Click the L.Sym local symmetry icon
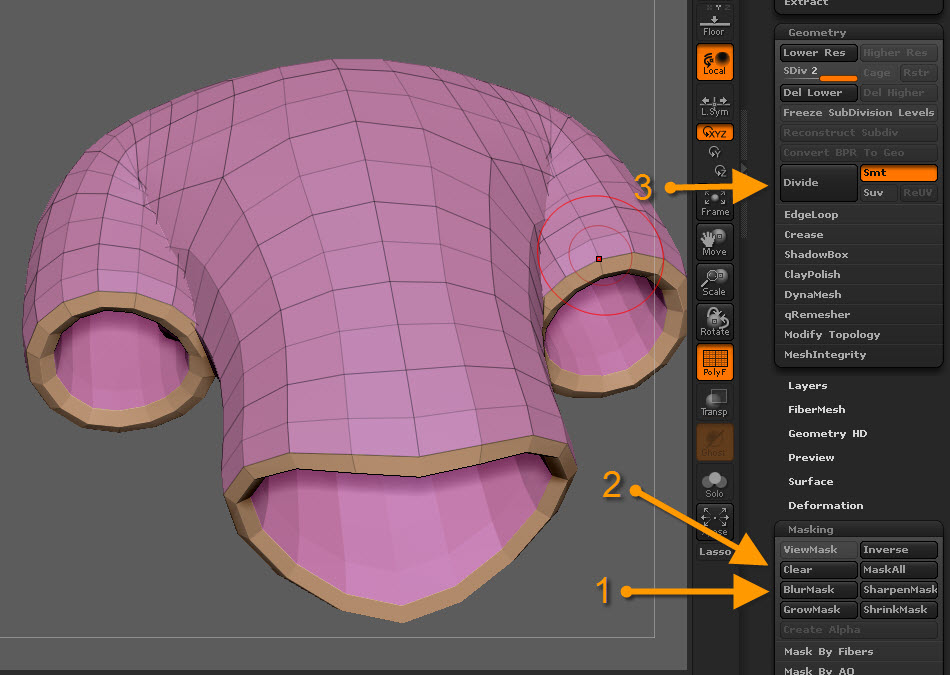The height and width of the screenshot is (675, 950). (x=715, y=103)
